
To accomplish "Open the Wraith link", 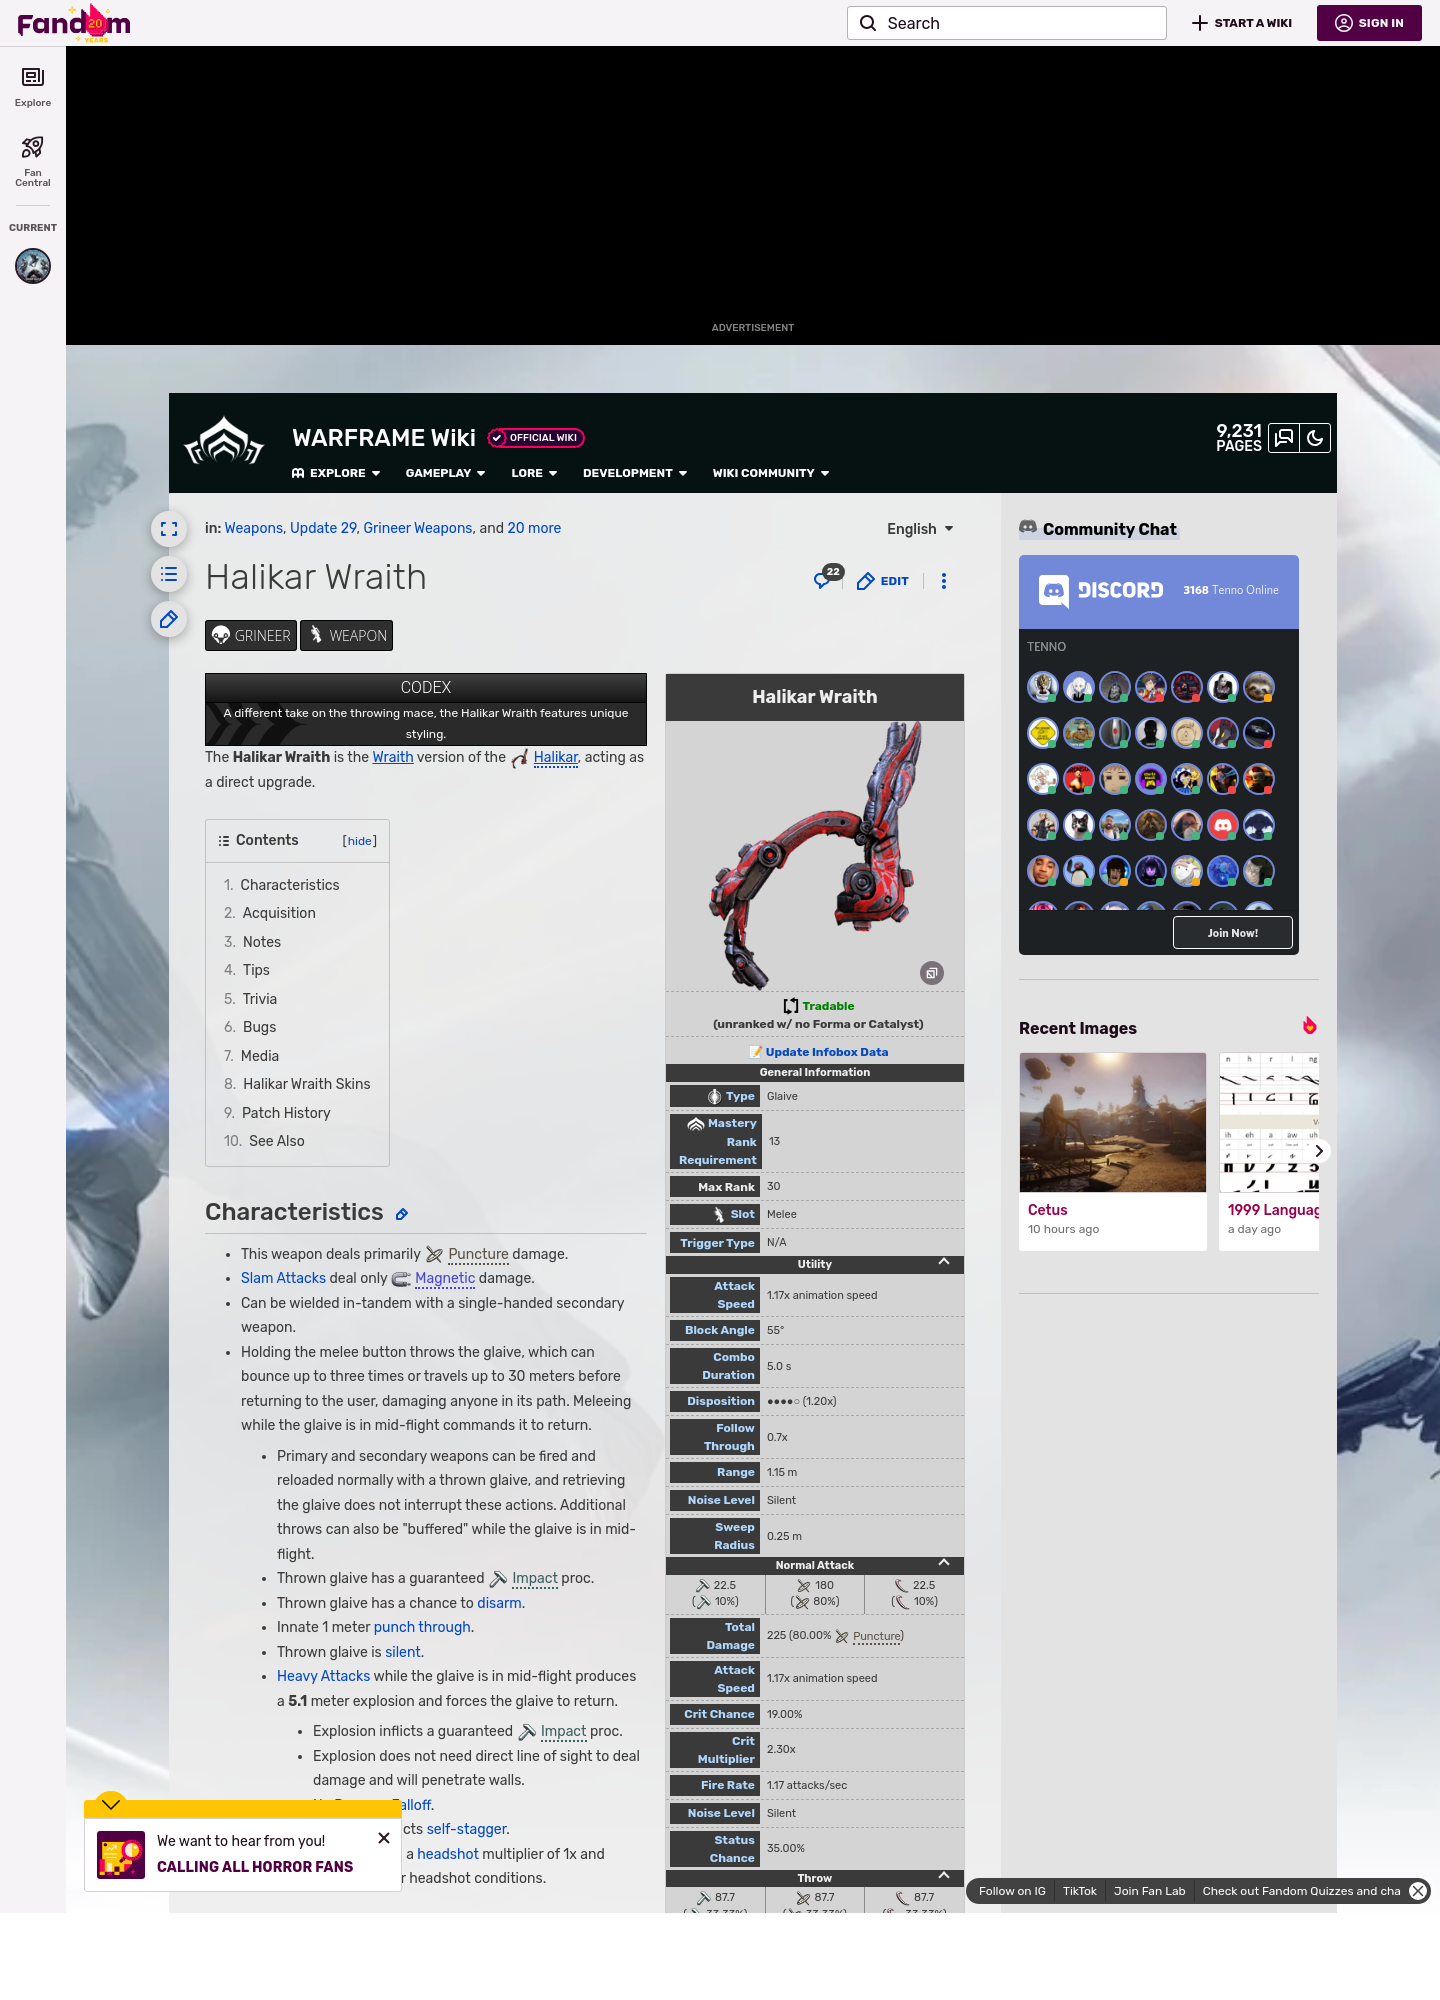I will point(393,757).
